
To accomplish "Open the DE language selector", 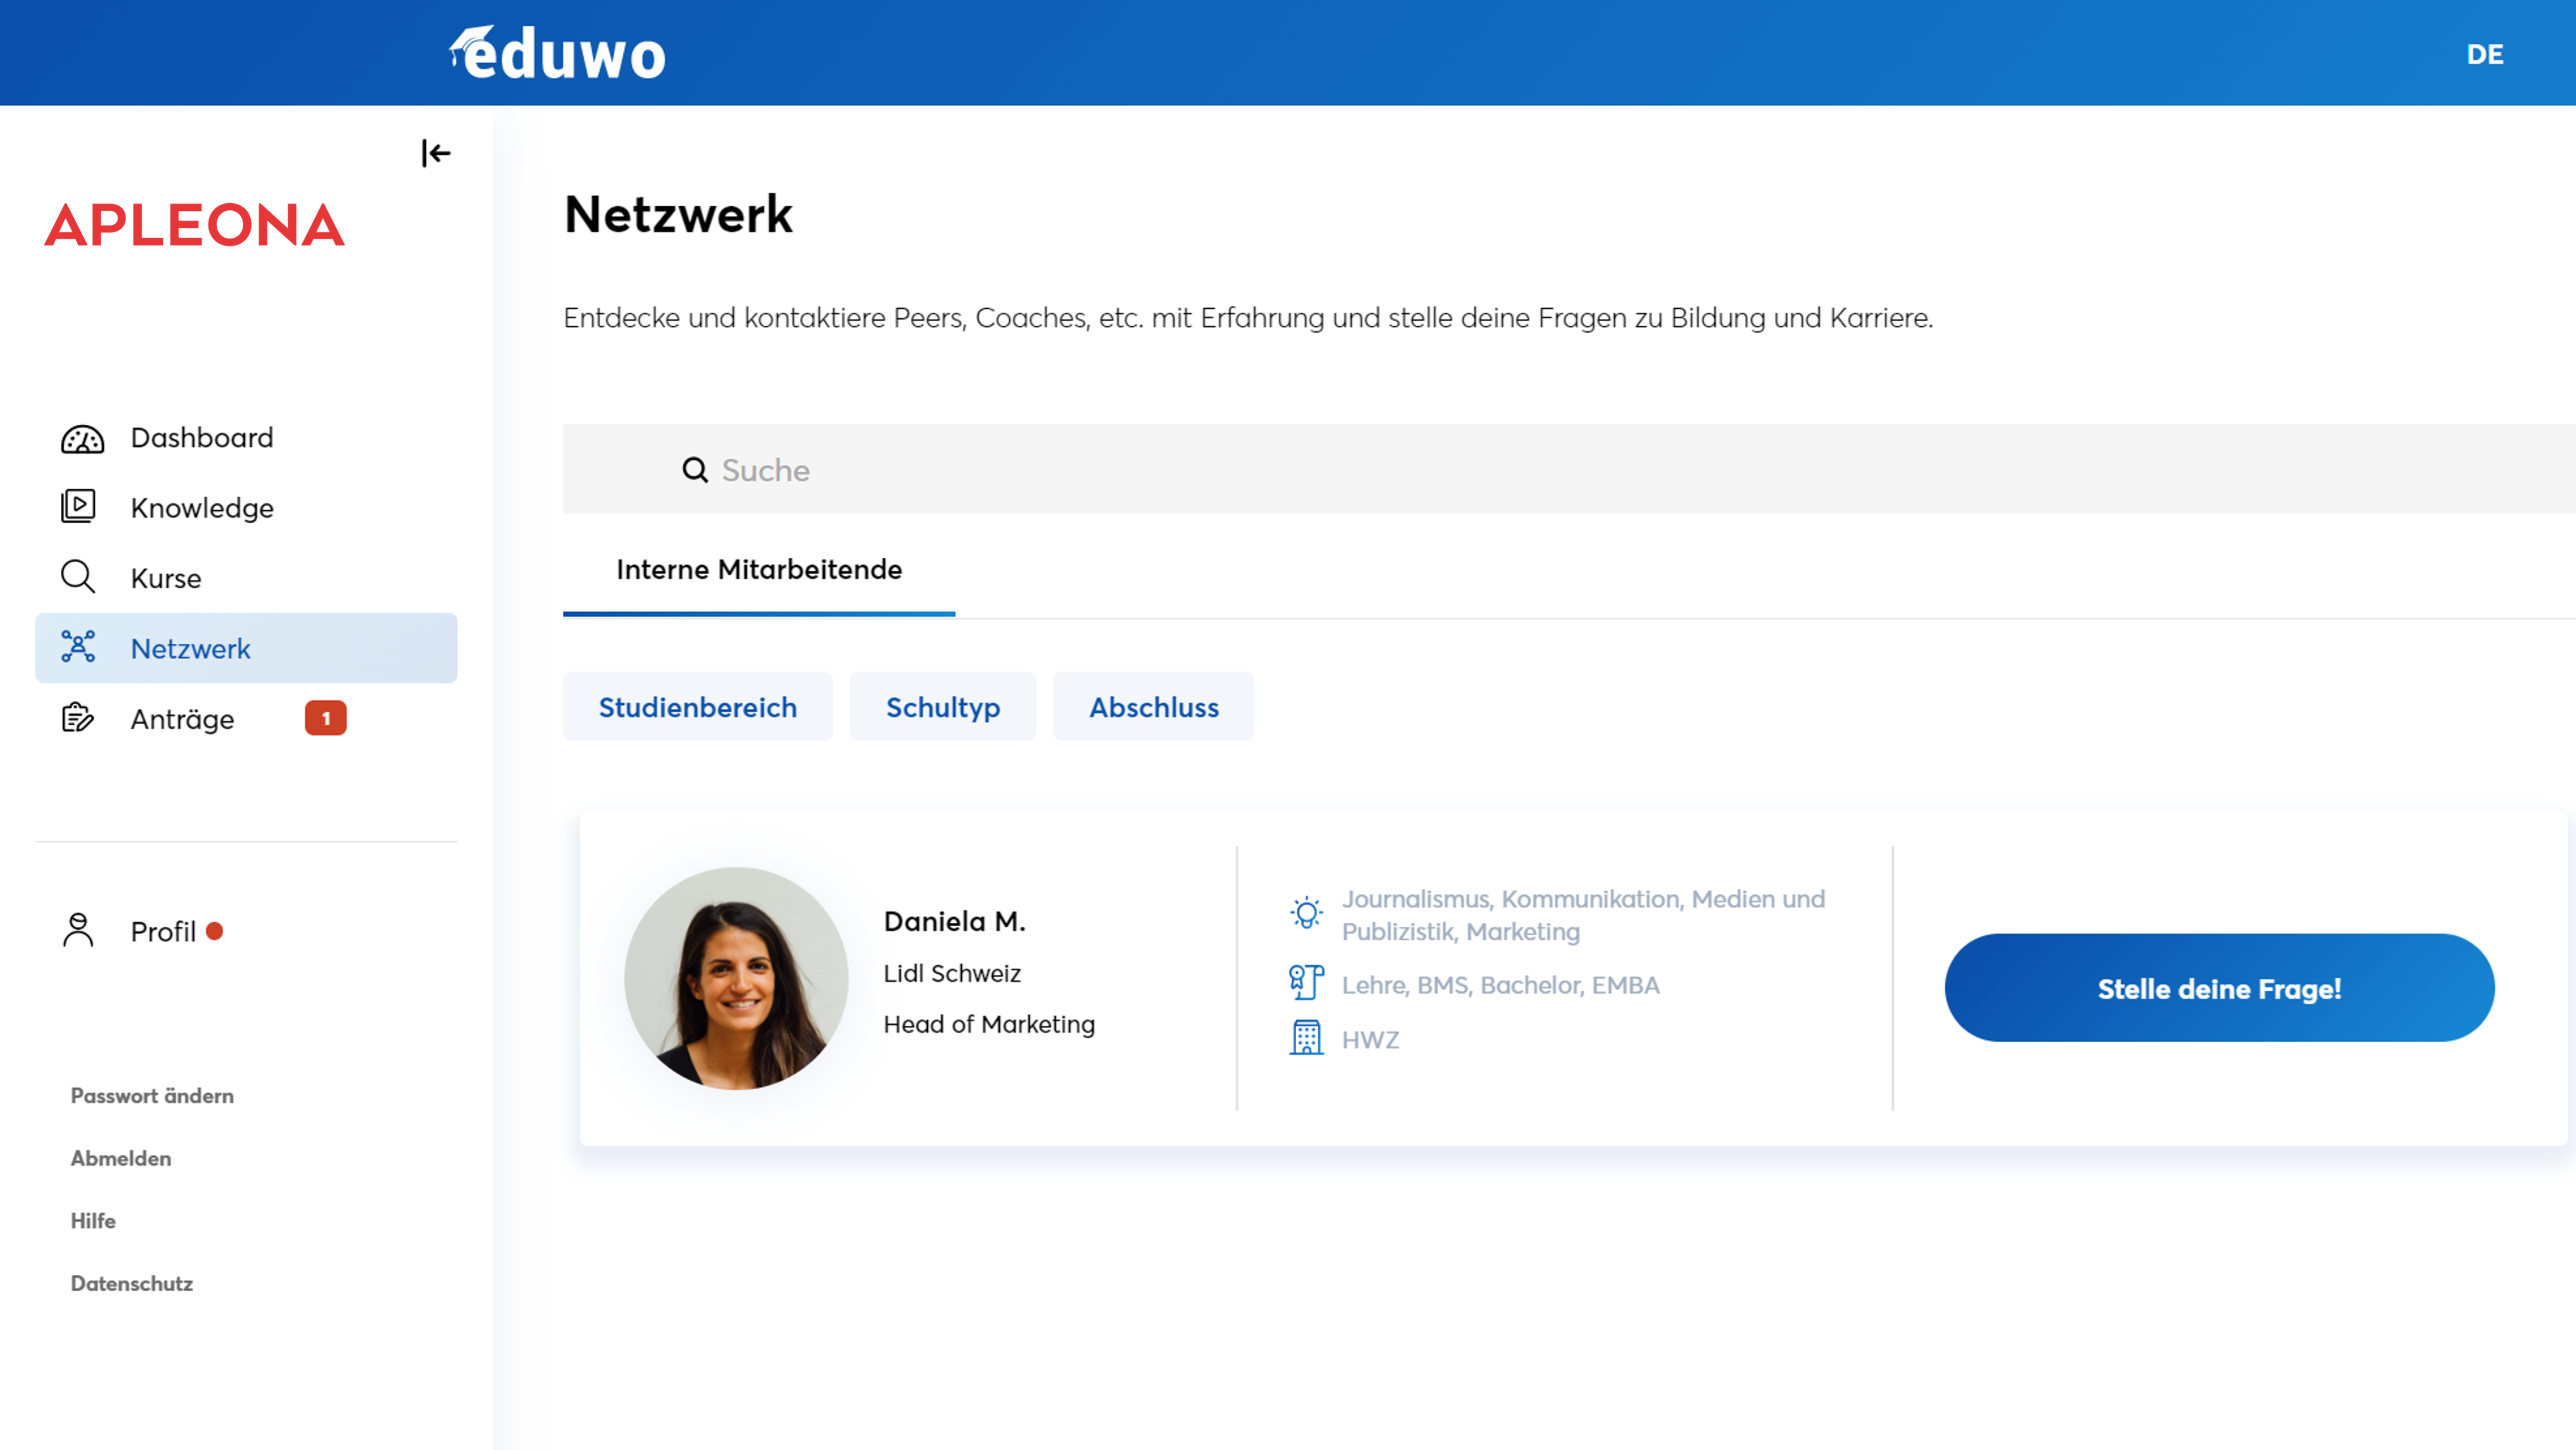I will [x=2484, y=54].
